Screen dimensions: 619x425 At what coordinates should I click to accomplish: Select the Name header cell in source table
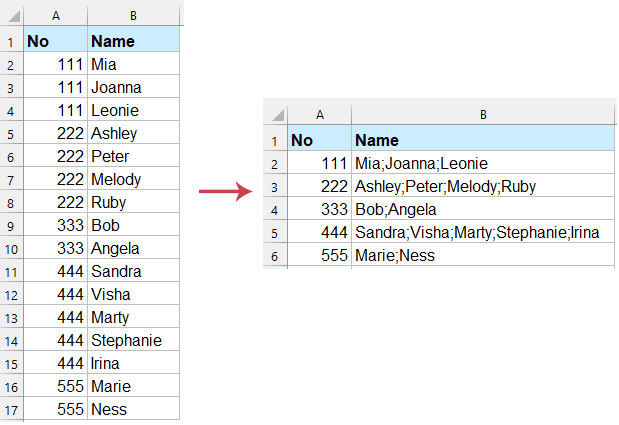pyautogui.click(x=133, y=41)
